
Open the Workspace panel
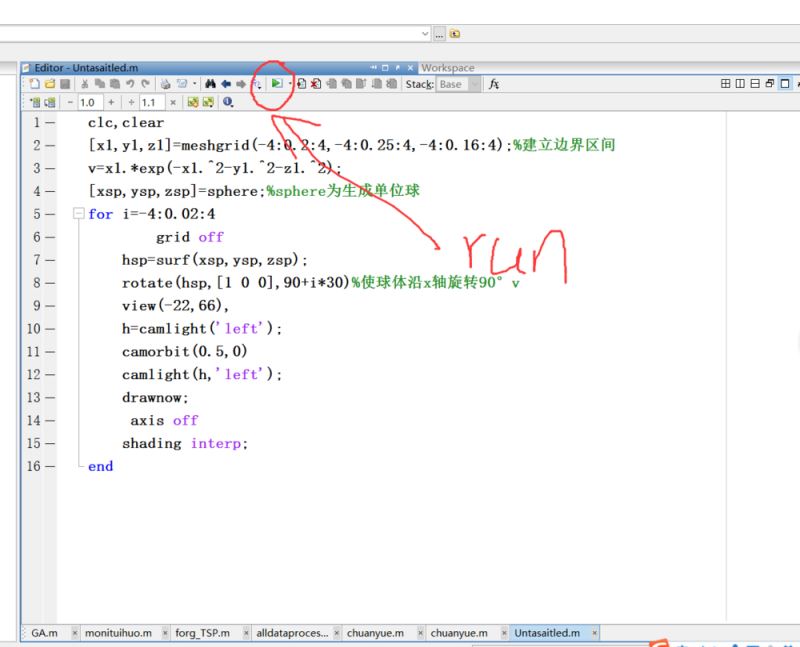pyautogui.click(x=448, y=68)
